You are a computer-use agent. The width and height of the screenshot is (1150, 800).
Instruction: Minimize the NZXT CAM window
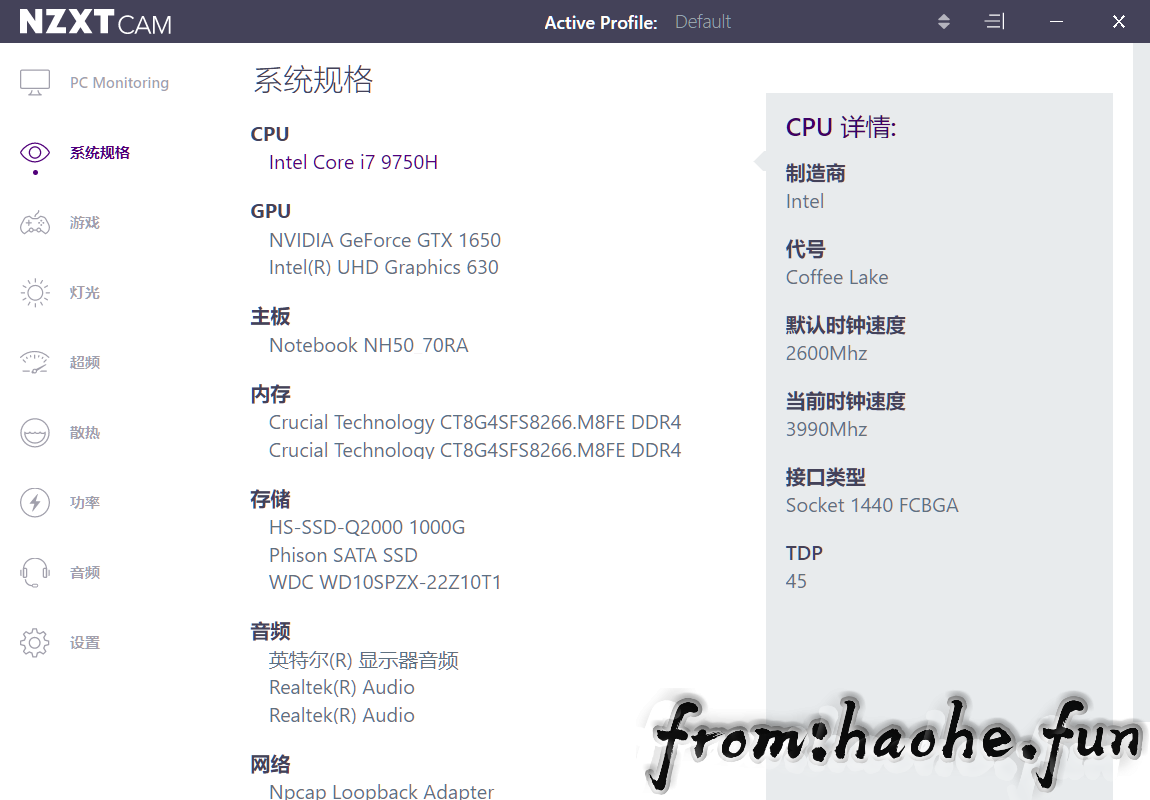coord(1056,22)
